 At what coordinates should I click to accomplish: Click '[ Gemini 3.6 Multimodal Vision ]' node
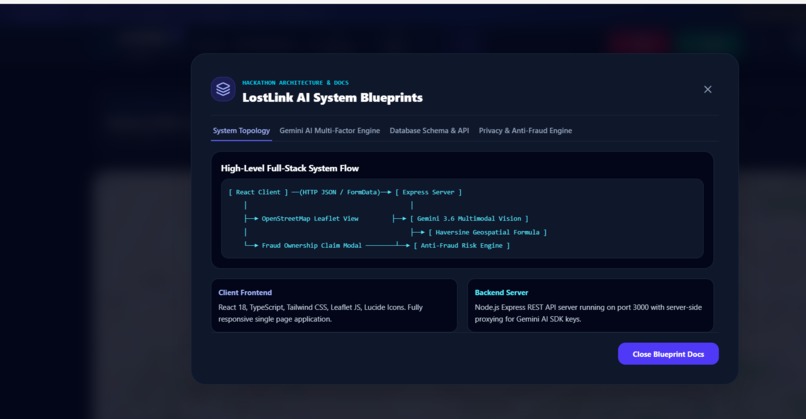pyautogui.click(x=469, y=218)
